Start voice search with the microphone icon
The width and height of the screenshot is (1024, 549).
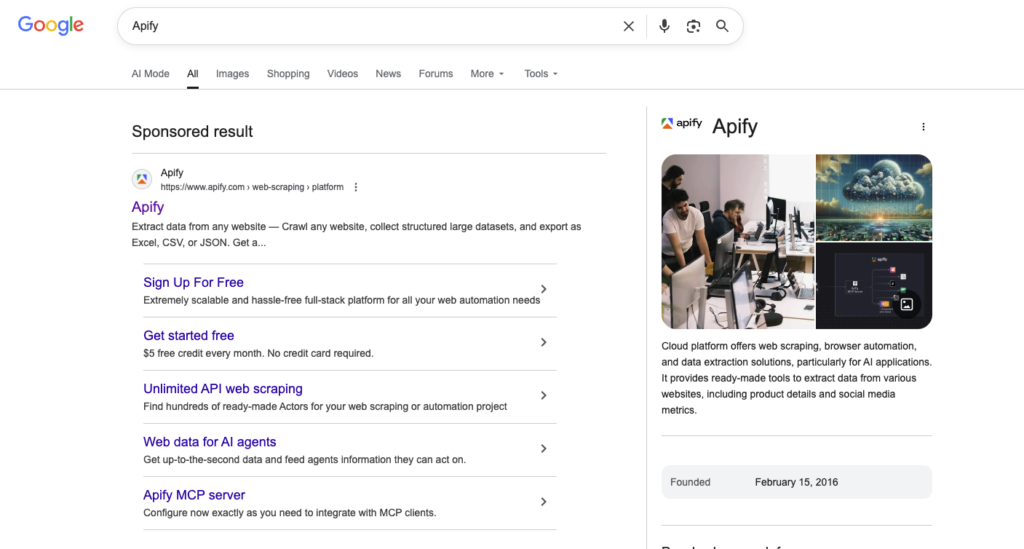[664, 26]
